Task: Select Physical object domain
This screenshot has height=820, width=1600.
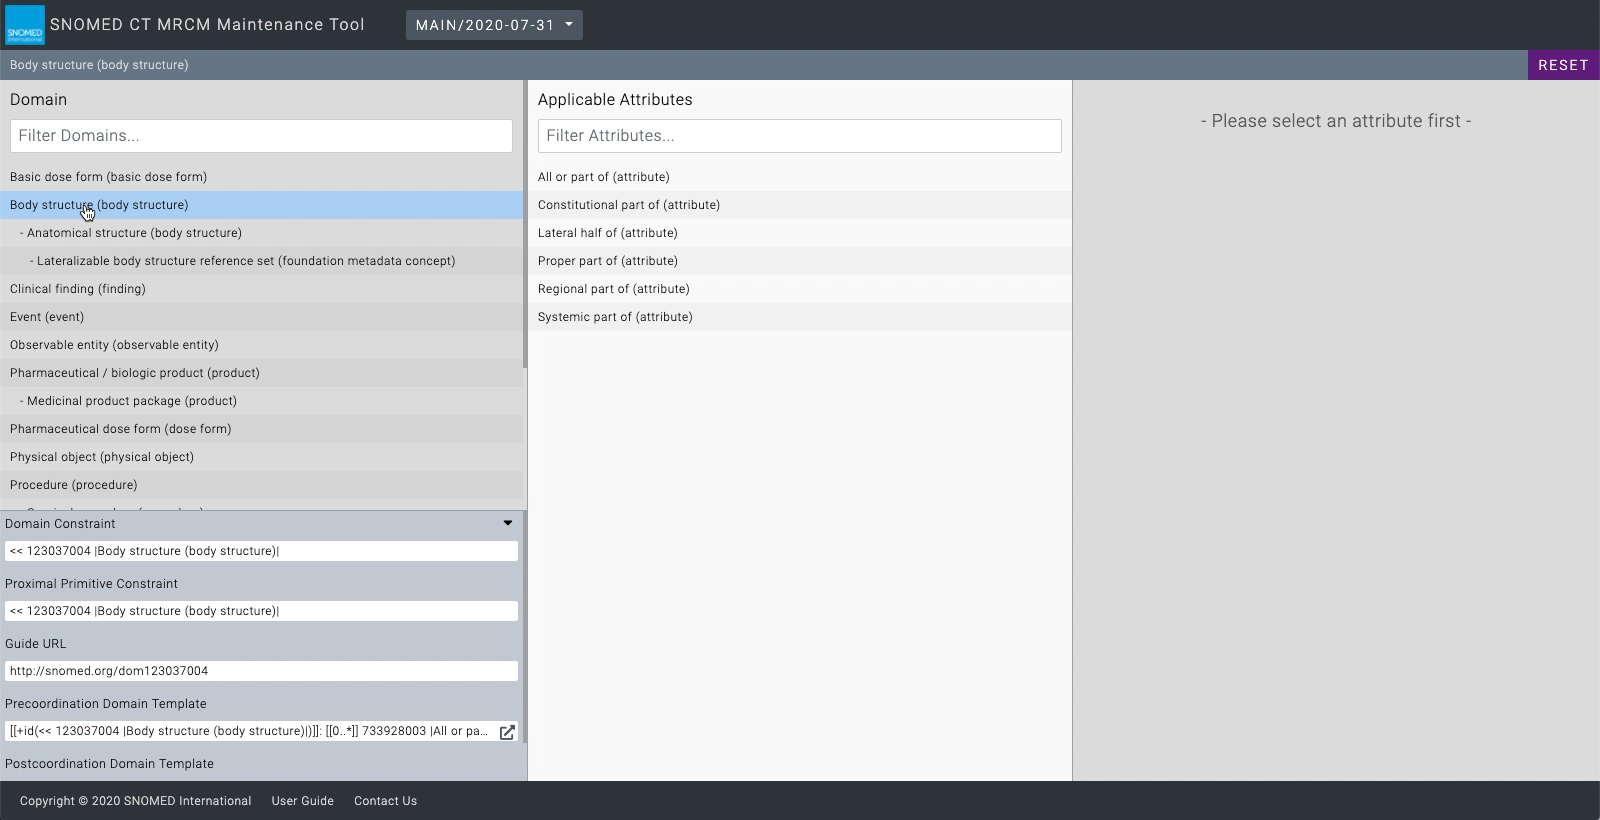Action: [x=261, y=457]
